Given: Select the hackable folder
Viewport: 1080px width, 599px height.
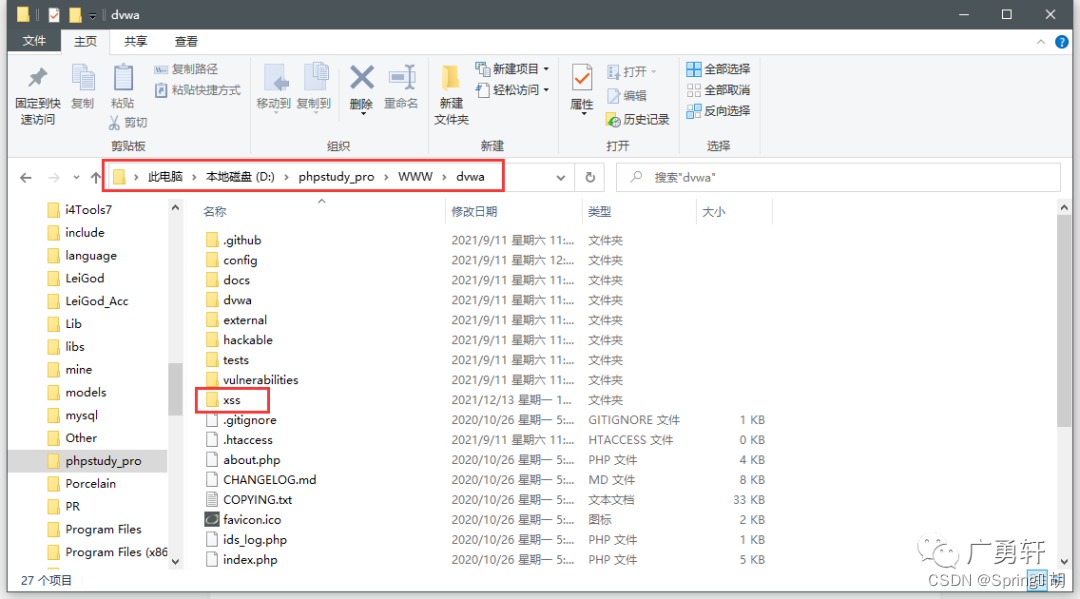Looking at the screenshot, I should (x=247, y=340).
